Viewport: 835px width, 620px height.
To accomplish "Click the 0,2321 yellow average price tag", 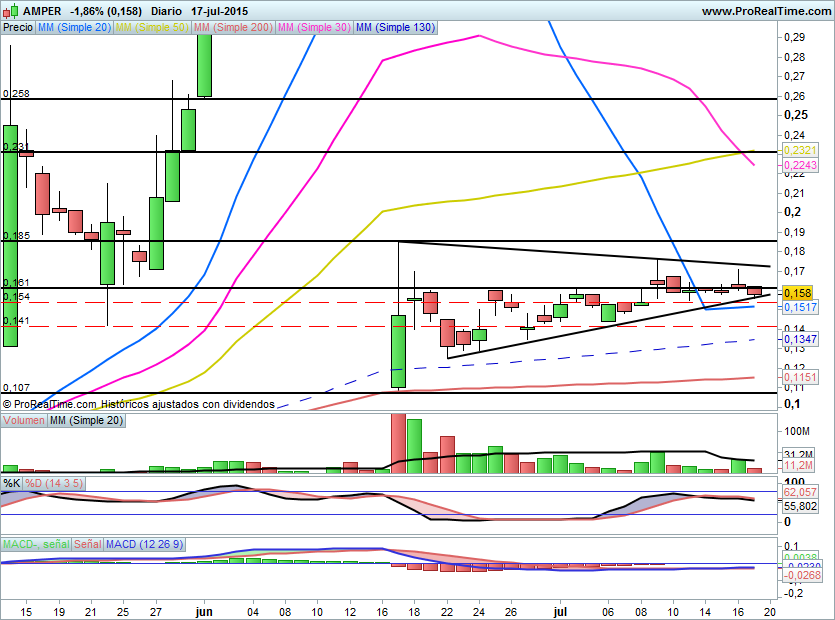I will [798, 149].
